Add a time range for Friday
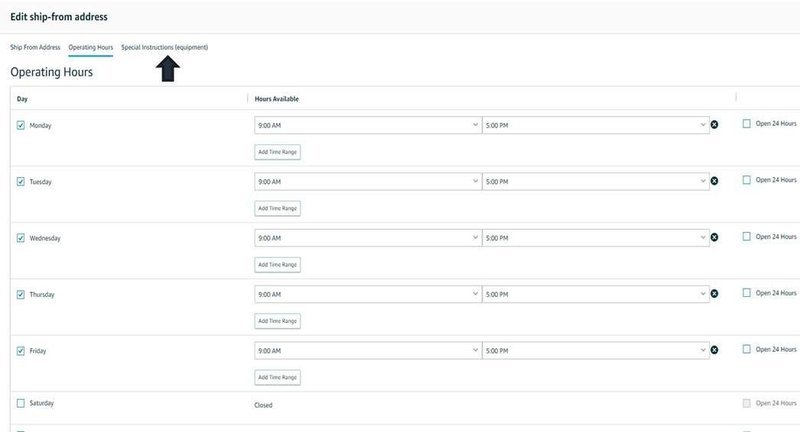This screenshot has width=800, height=432. tap(278, 378)
